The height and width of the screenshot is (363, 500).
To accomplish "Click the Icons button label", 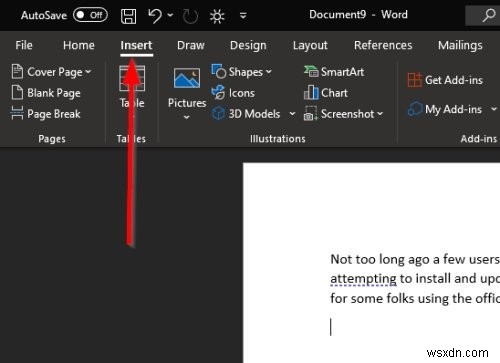I will (x=242, y=93).
